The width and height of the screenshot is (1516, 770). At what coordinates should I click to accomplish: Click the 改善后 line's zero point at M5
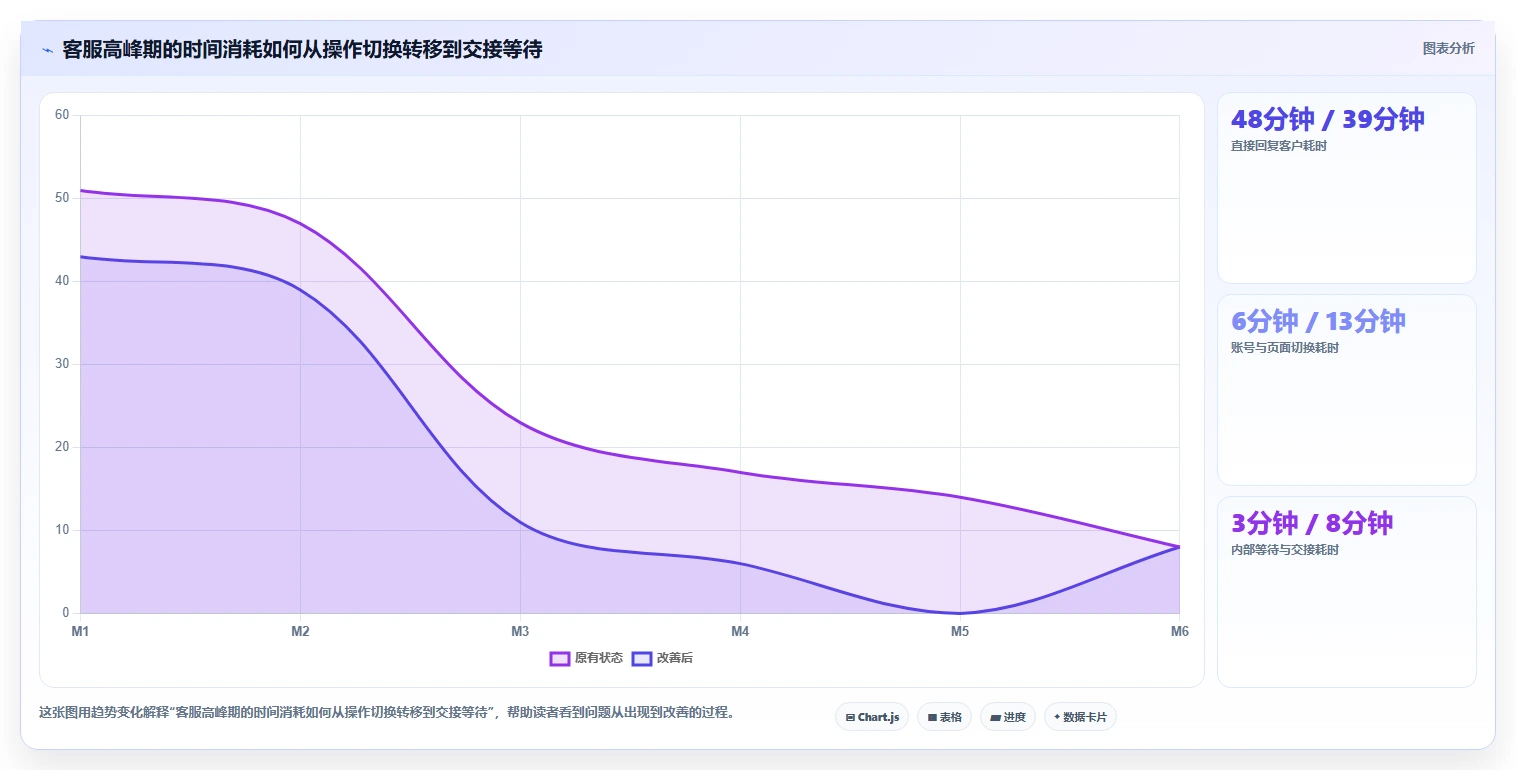pyautogui.click(x=960, y=613)
